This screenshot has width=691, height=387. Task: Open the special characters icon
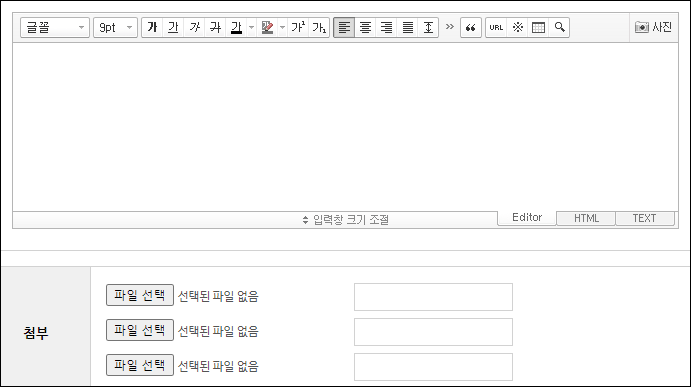click(x=517, y=27)
